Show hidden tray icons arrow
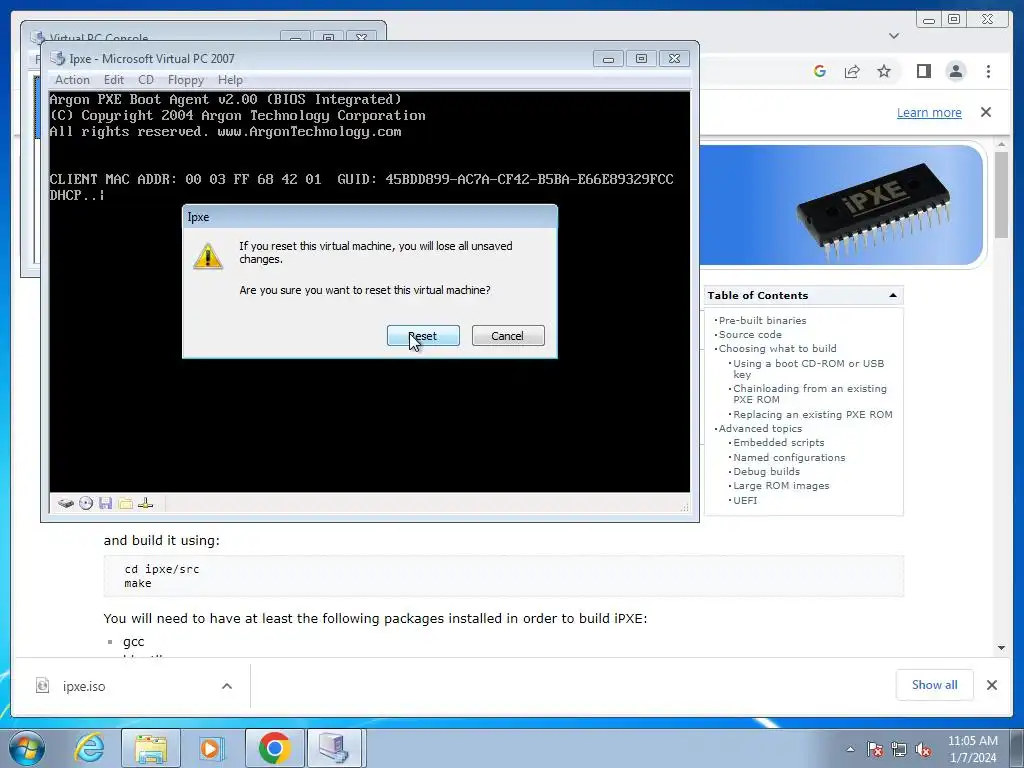The width and height of the screenshot is (1024, 768). [x=850, y=749]
